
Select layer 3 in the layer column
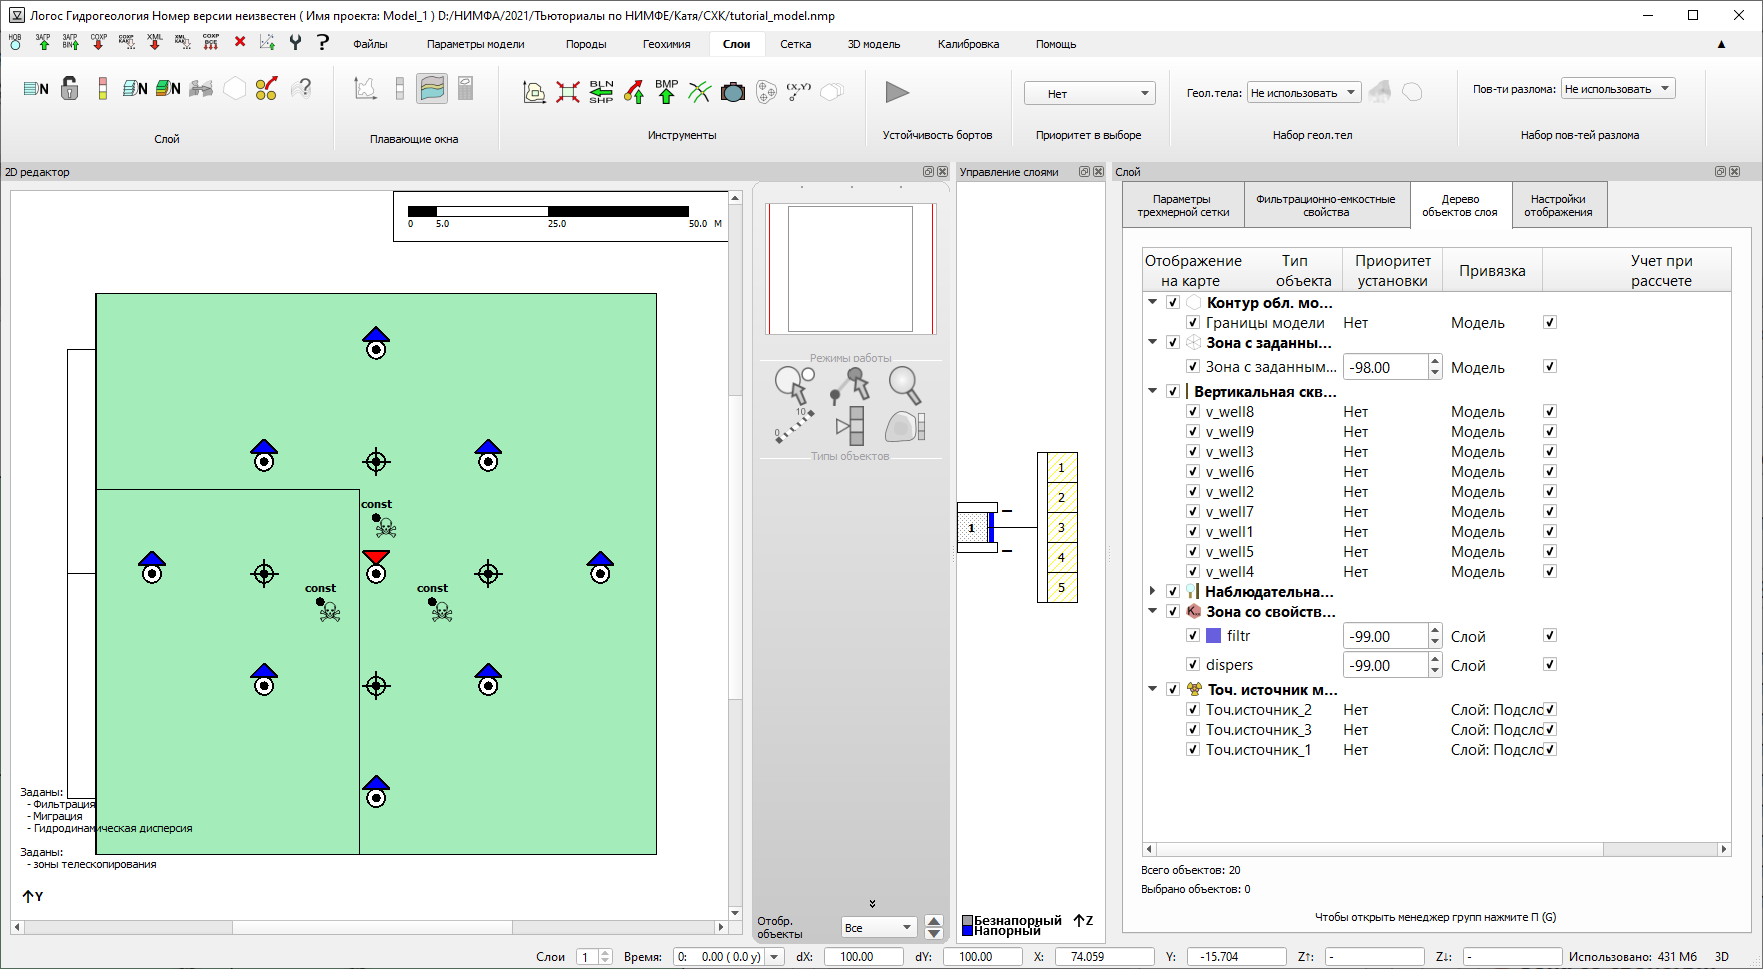1061,527
